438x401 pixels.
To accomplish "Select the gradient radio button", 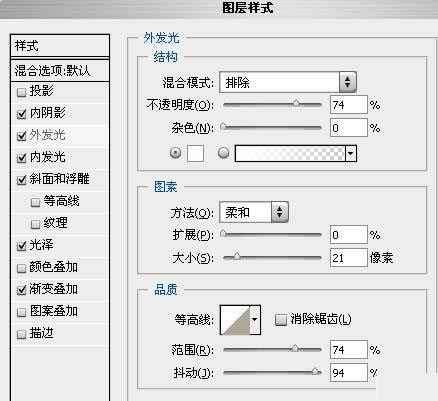I will tap(223, 153).
